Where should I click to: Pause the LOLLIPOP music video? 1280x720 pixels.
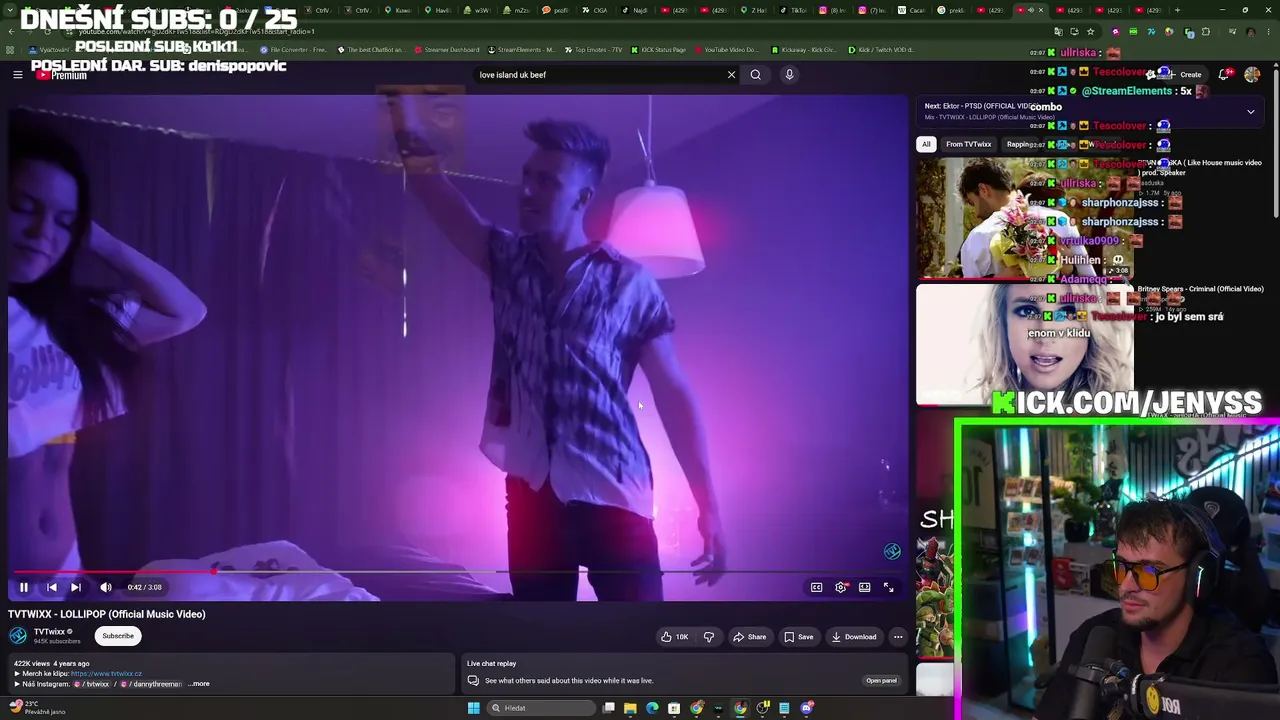24,587
